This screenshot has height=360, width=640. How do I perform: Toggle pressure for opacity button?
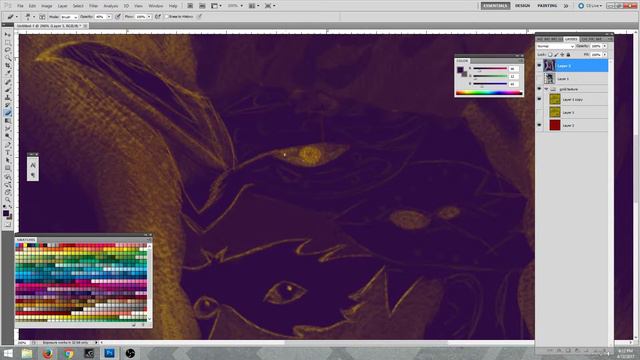point(118,17)
